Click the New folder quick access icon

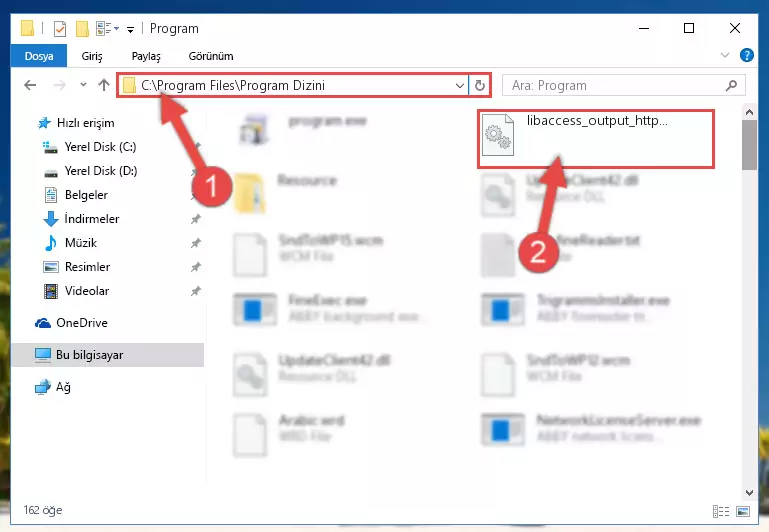[82, 29]
